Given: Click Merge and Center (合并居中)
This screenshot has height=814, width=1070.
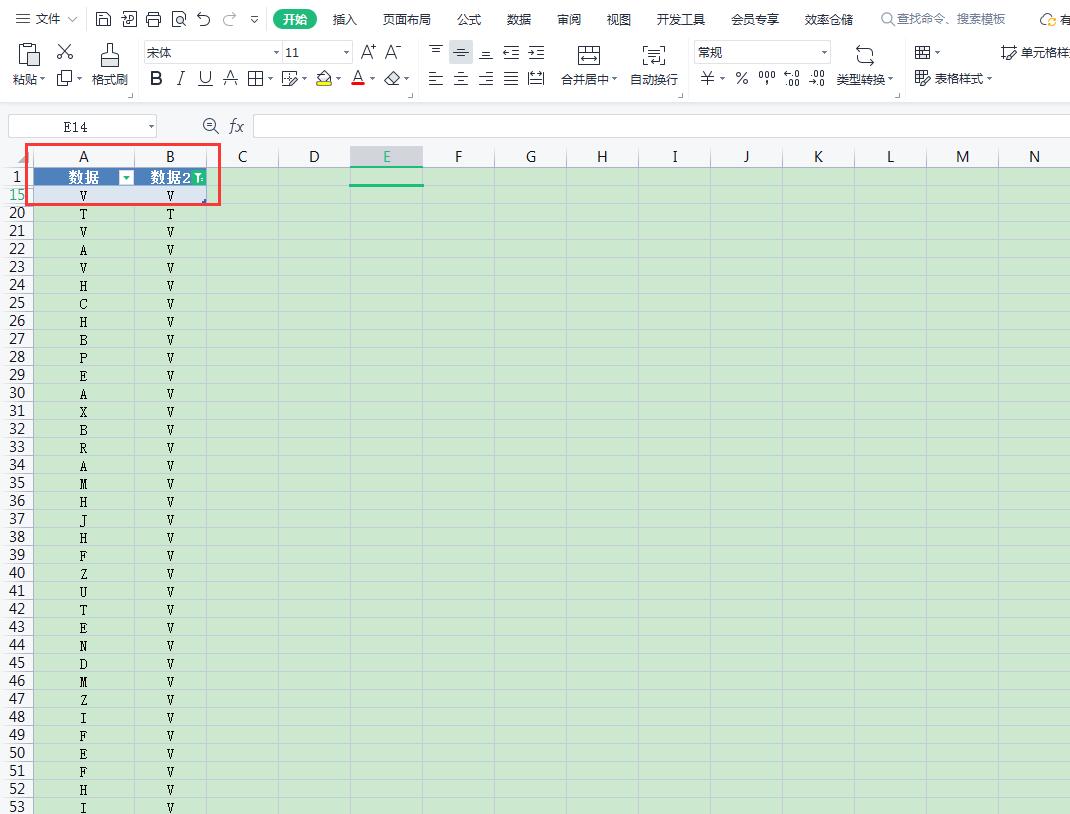Looking at the screenshot, I should [588, 65].
